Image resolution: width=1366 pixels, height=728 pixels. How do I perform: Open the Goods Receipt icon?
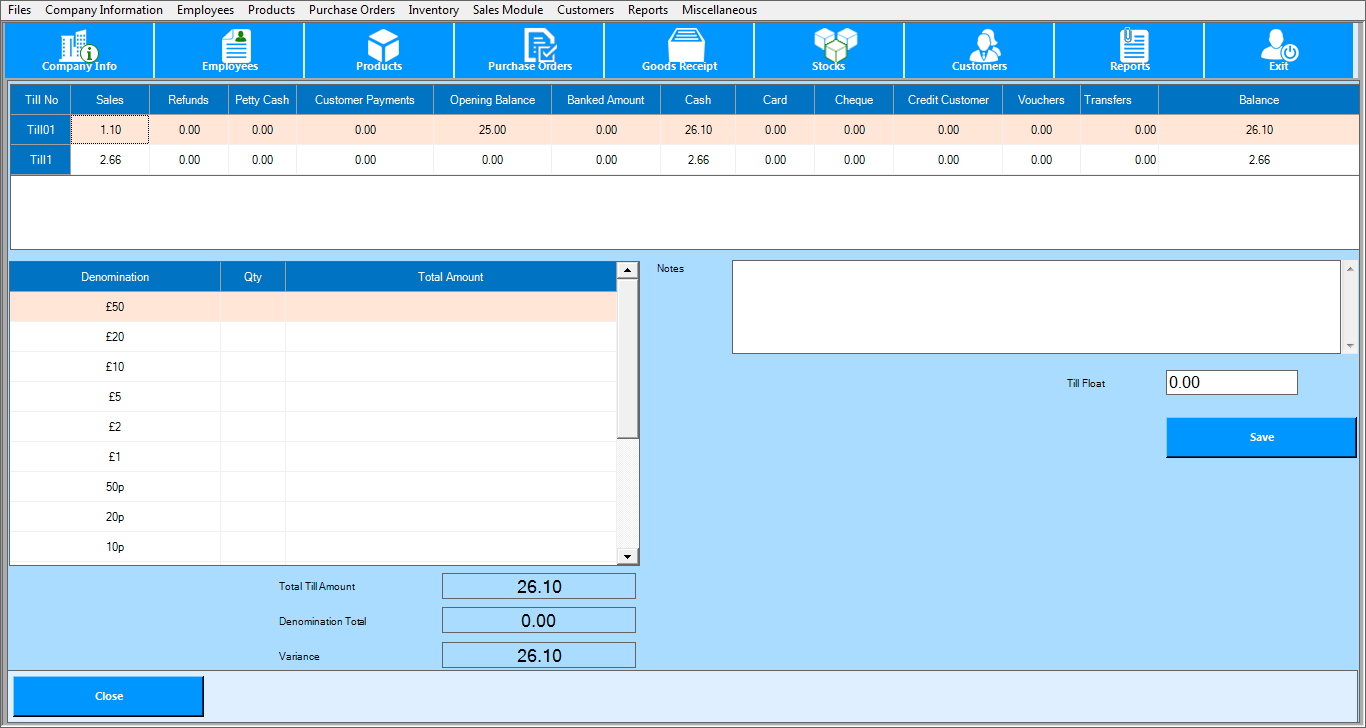point(680,49)
